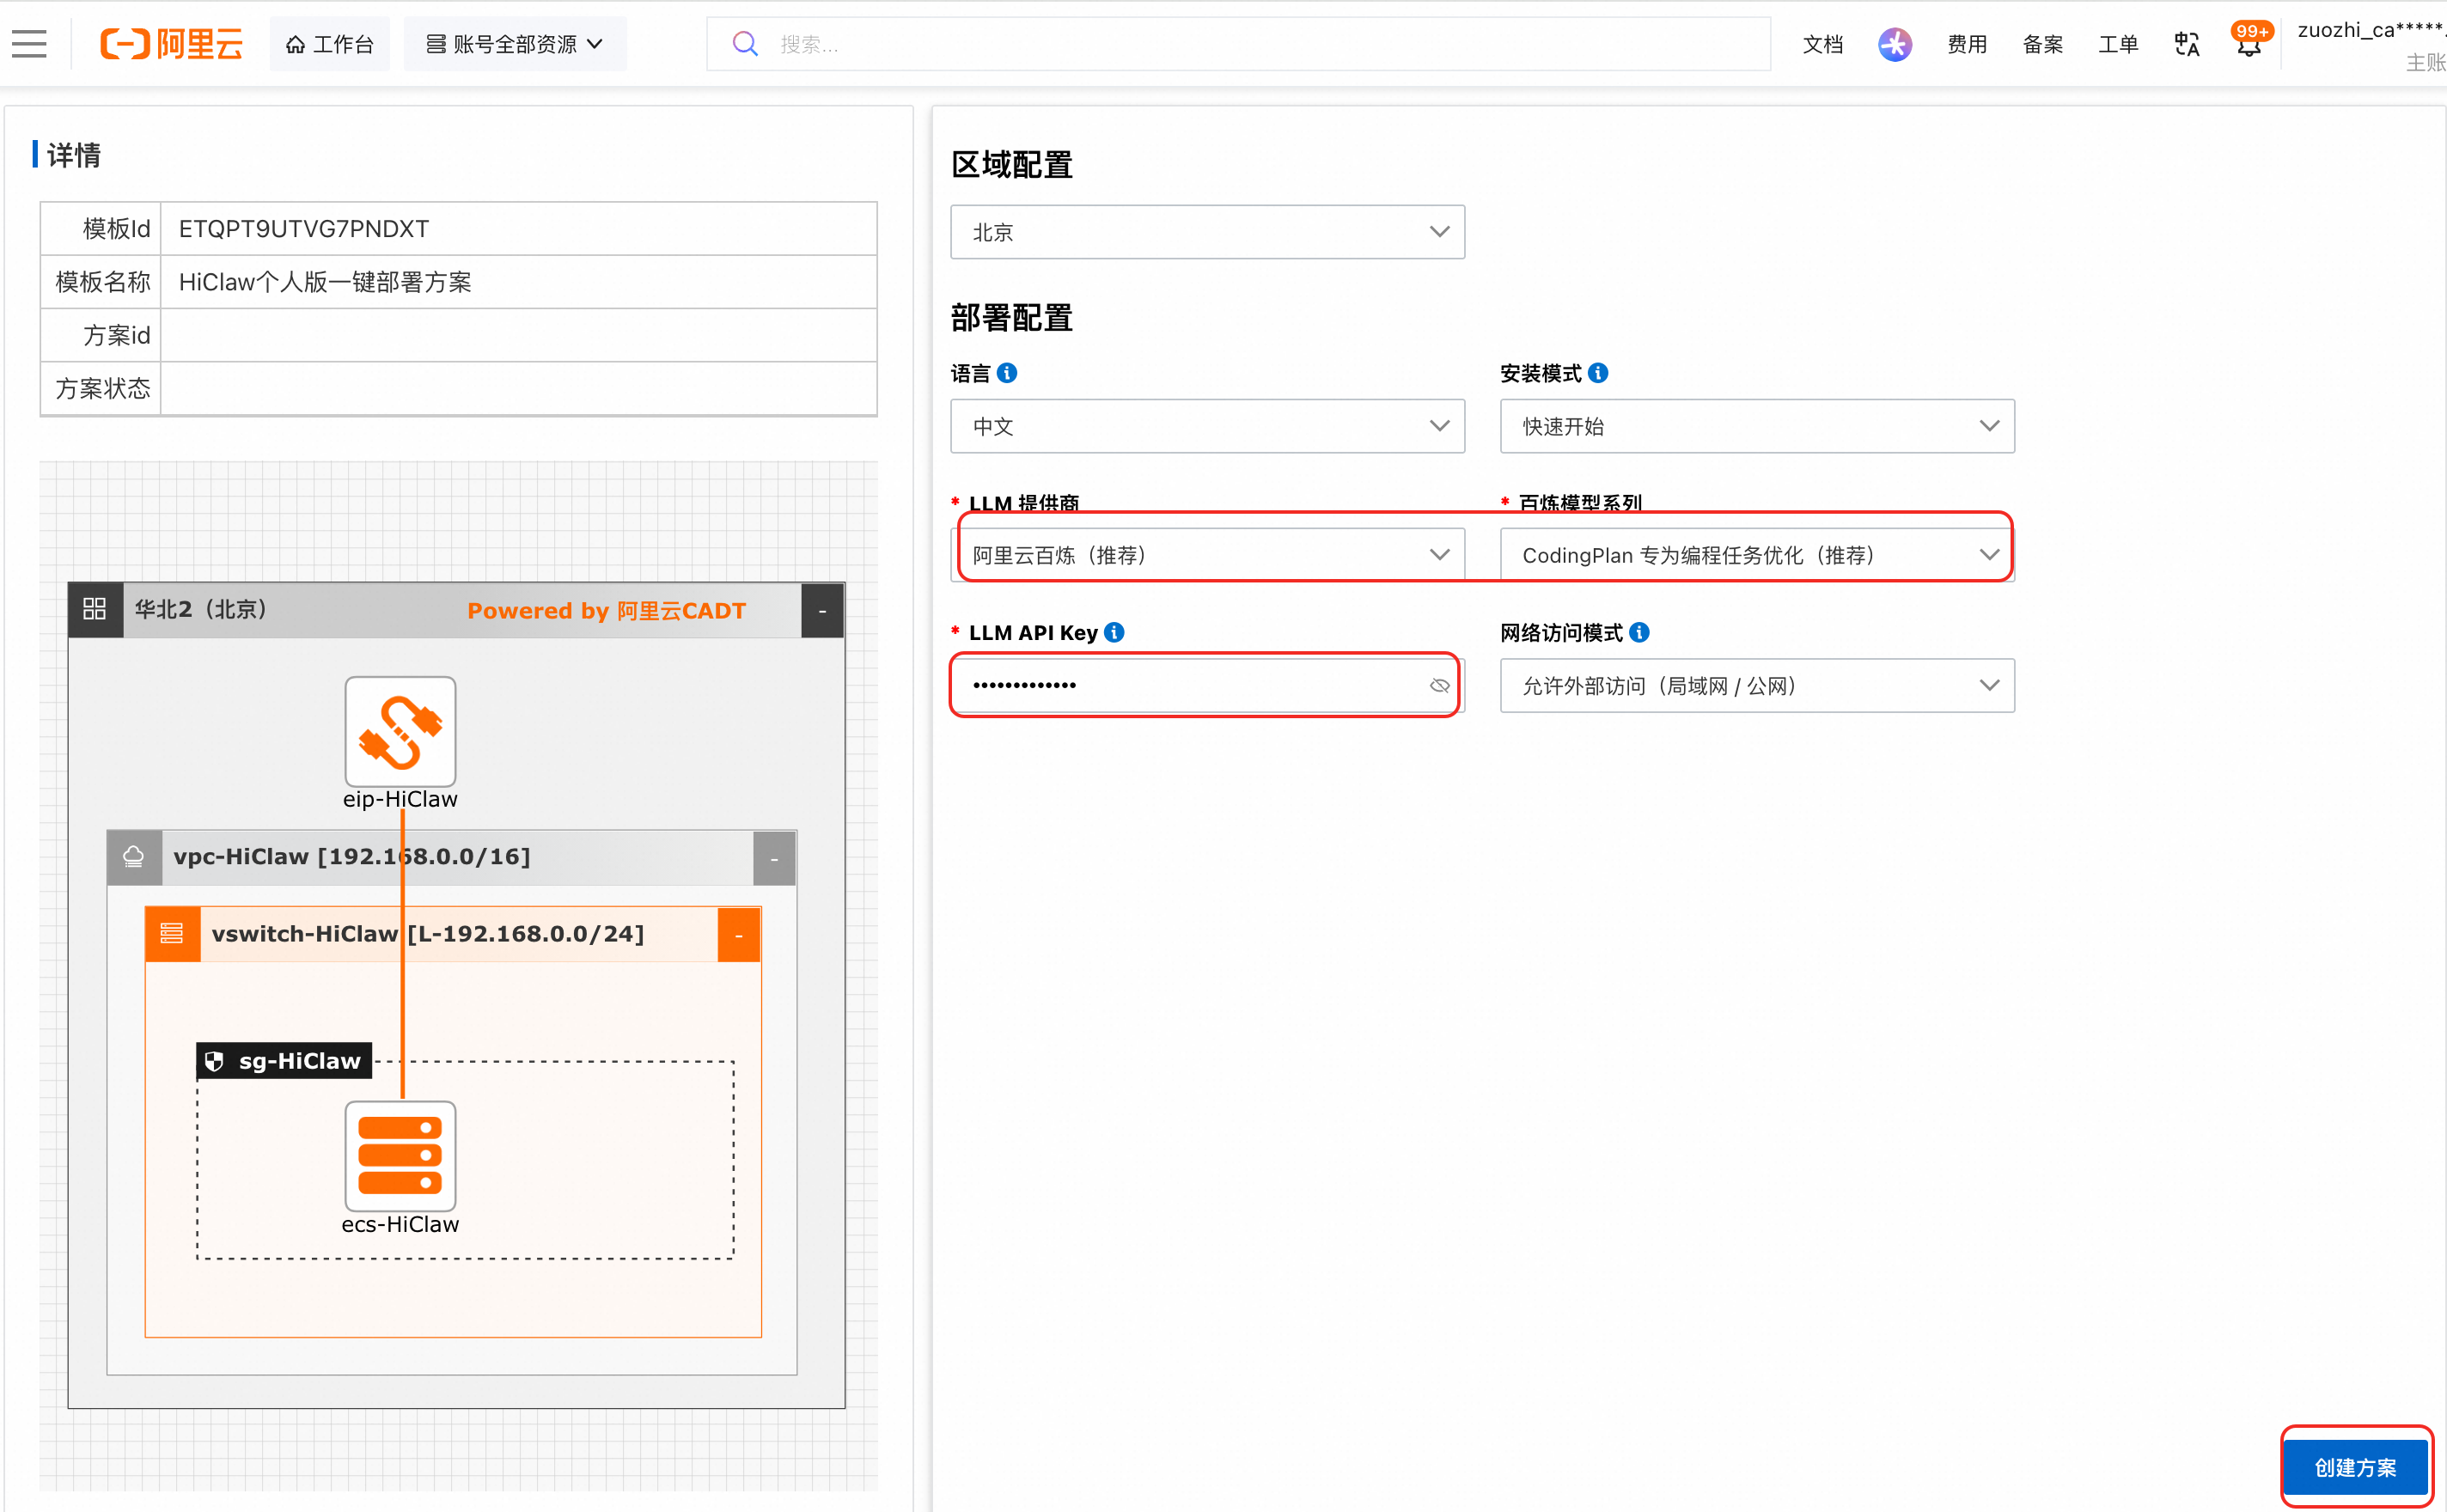Collapse the 华北2（北京） region box
Viewport: 2447px width, 1512px height.
(822, 610)
